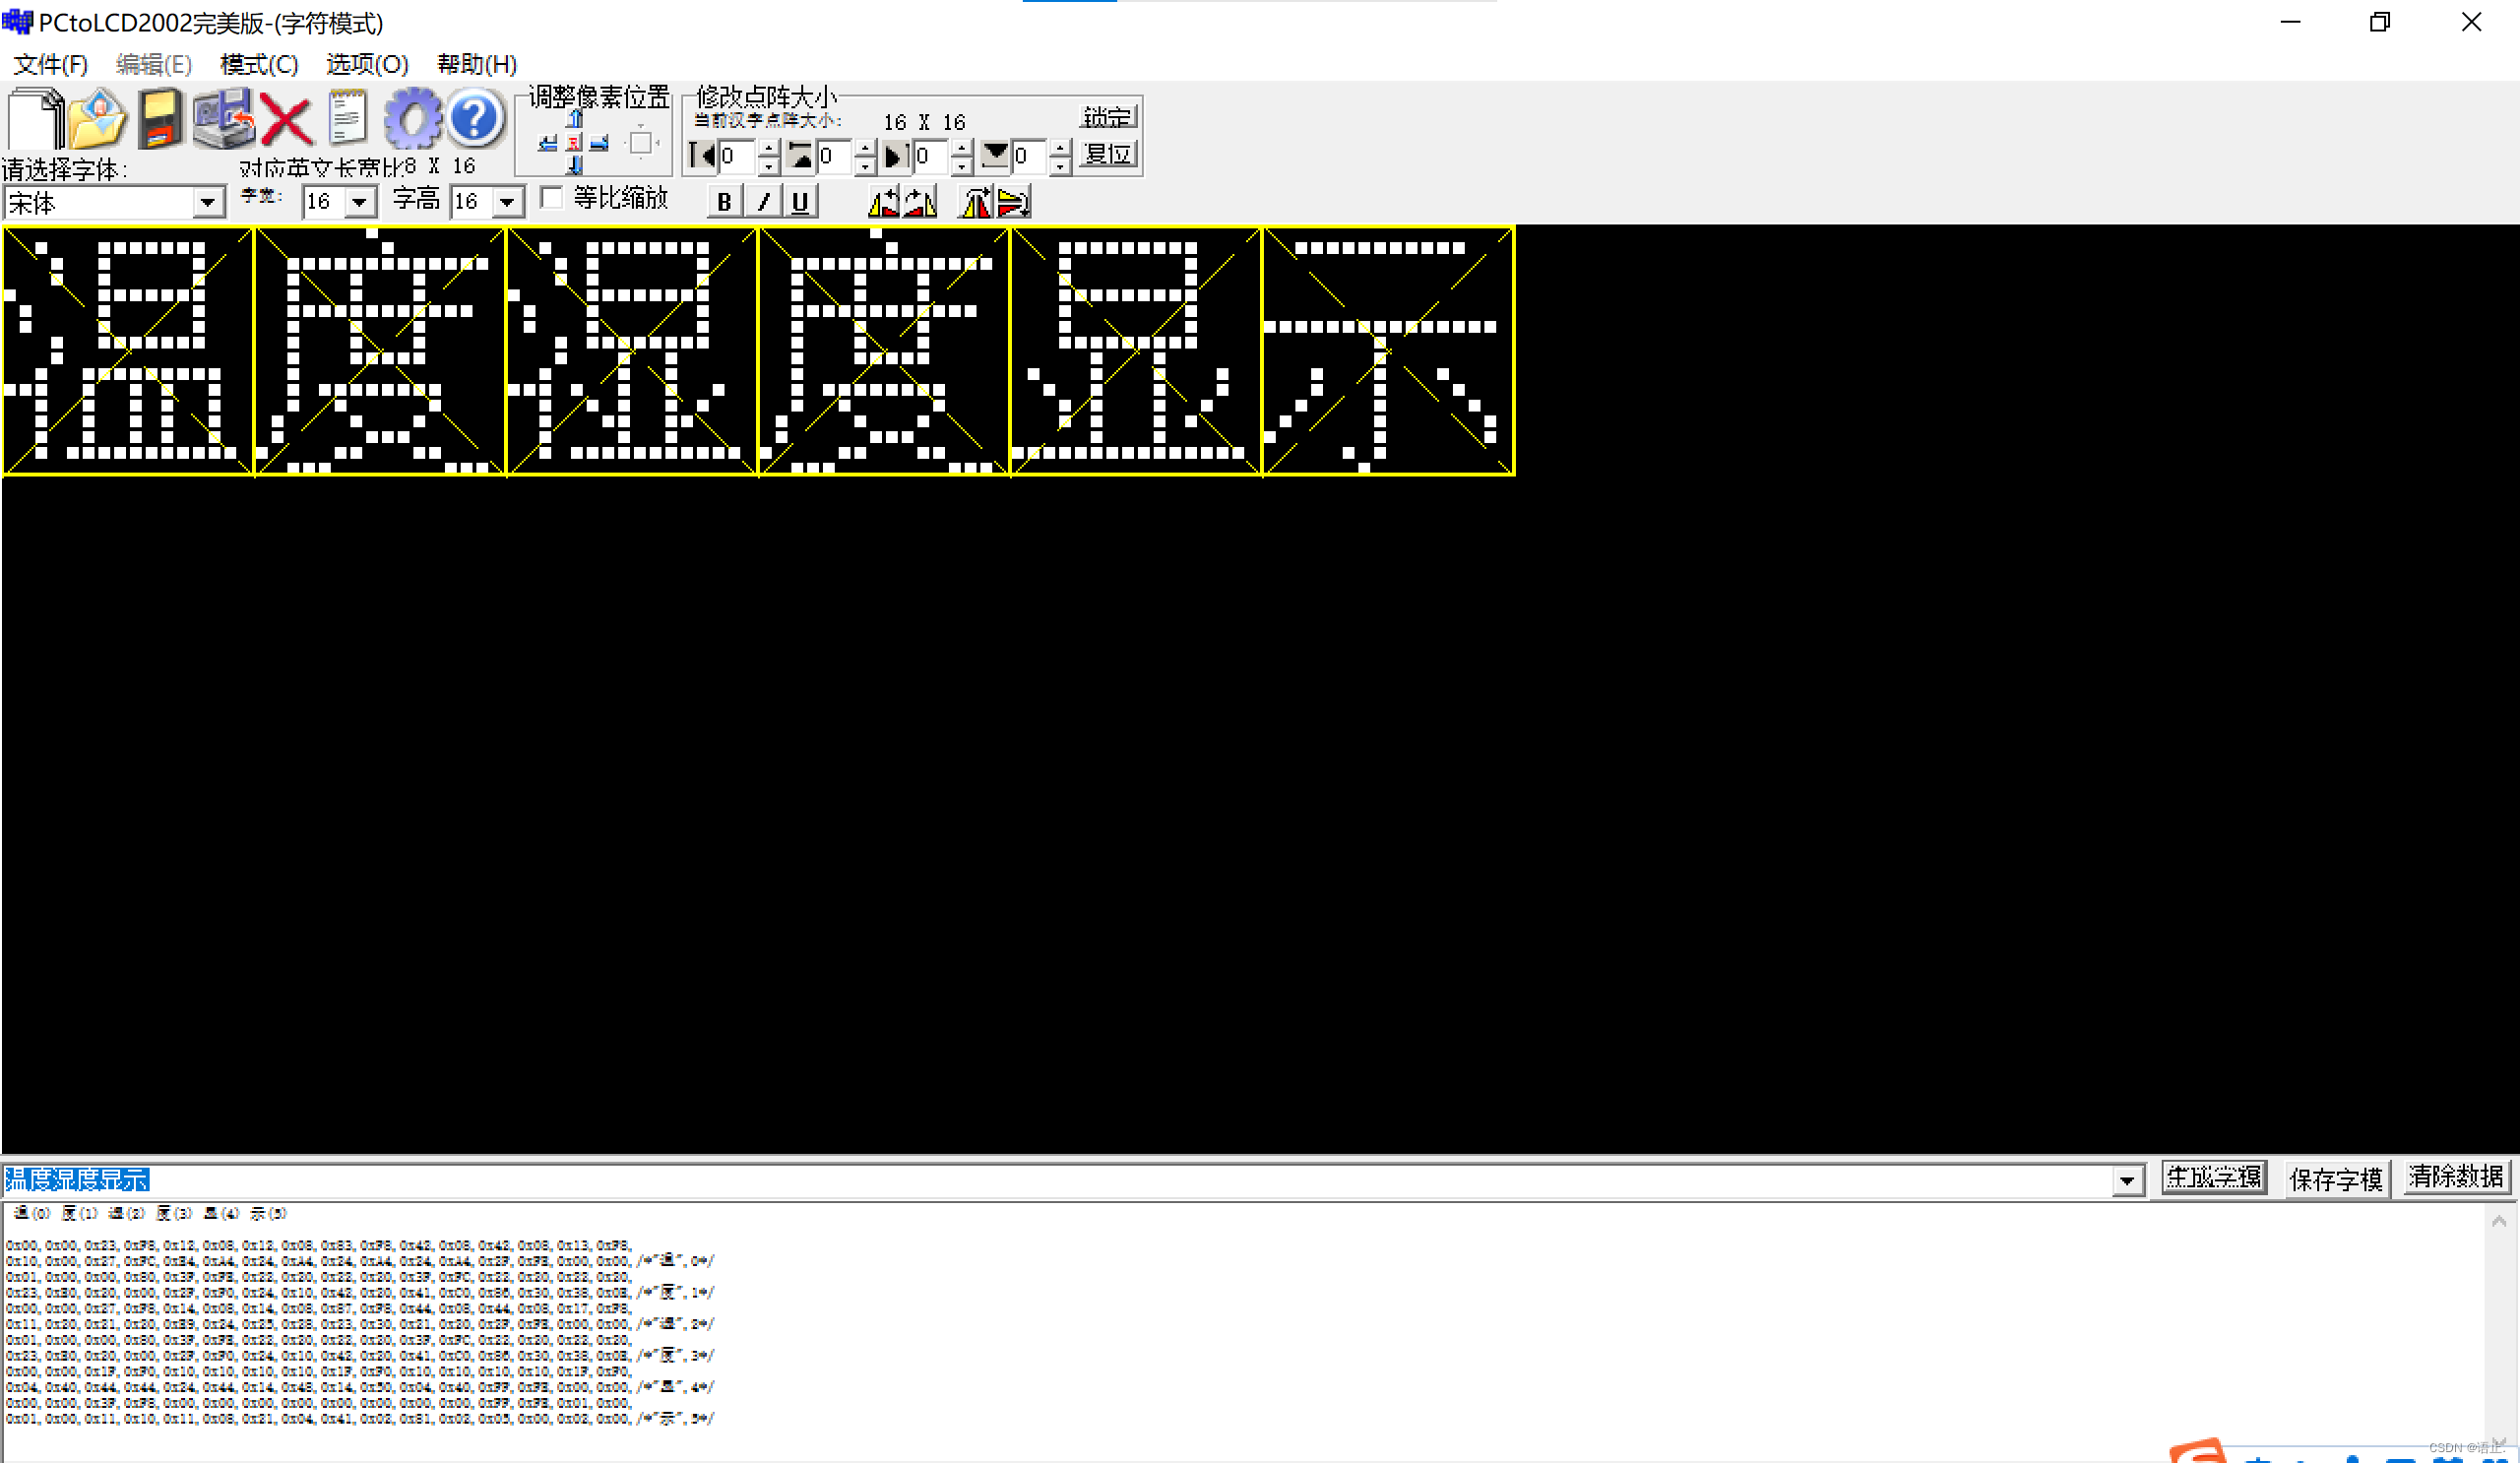Click the blue question mark help icon
Image resolution: width=2520 pixels, height=1463 pixels.
(x=473, y=118)
